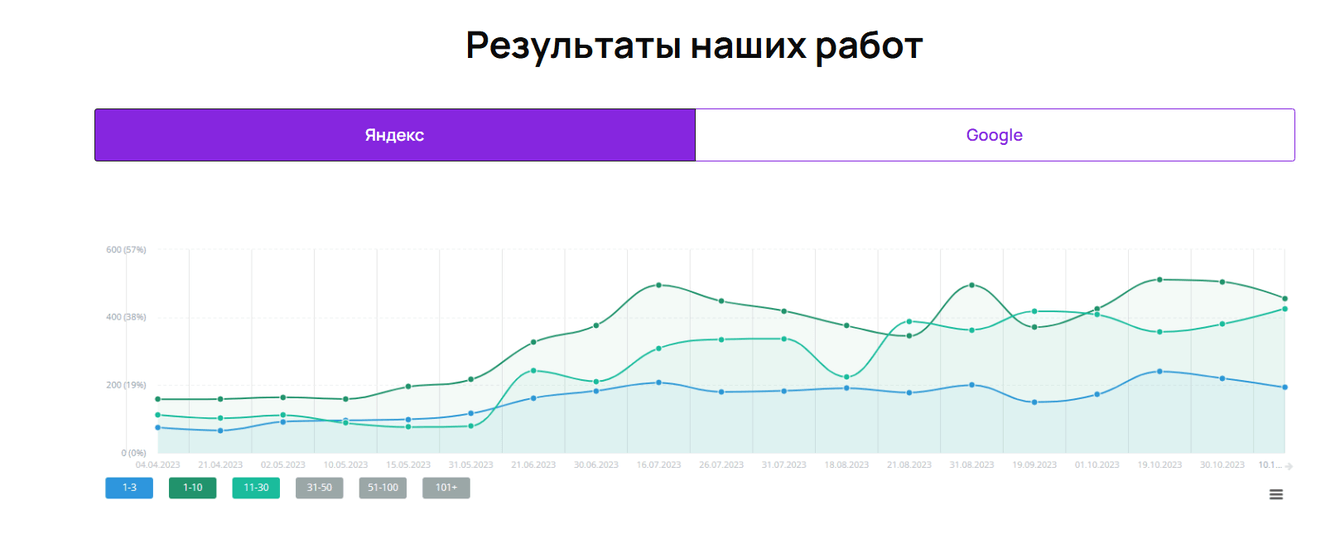Enable the 51-100 positions series
Screen dimensions: 1340x539
pyautogui.click(x=383, y=488)
